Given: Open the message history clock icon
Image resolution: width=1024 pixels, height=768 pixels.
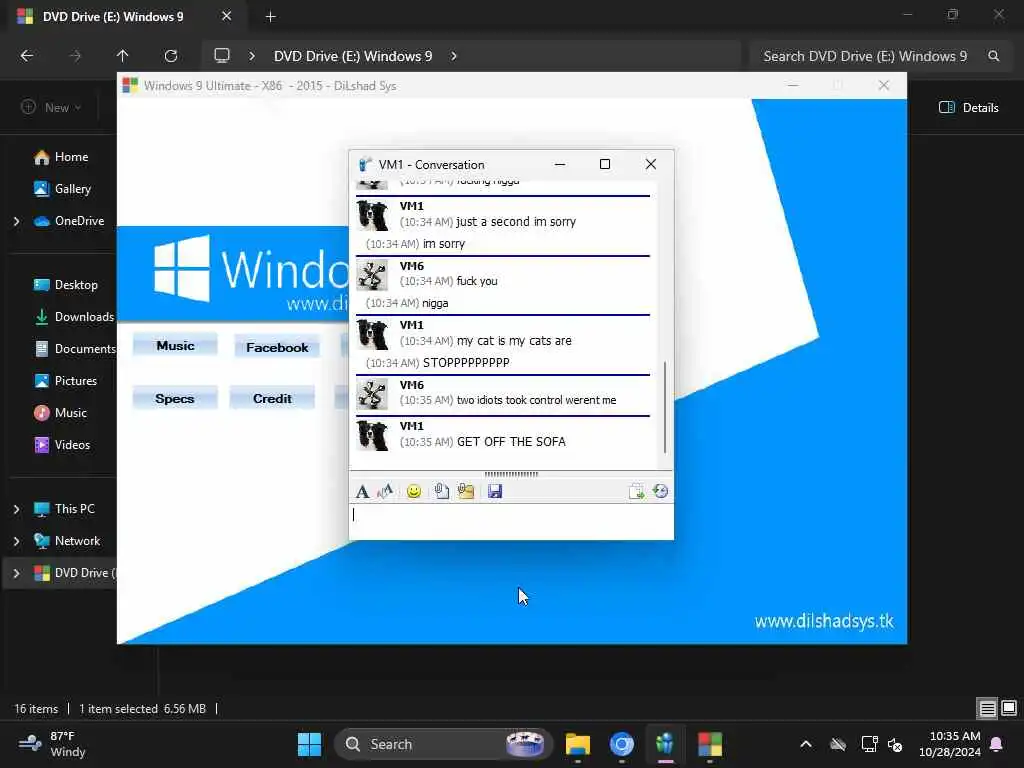Looking at the screenshot, I should coord(660,491).
